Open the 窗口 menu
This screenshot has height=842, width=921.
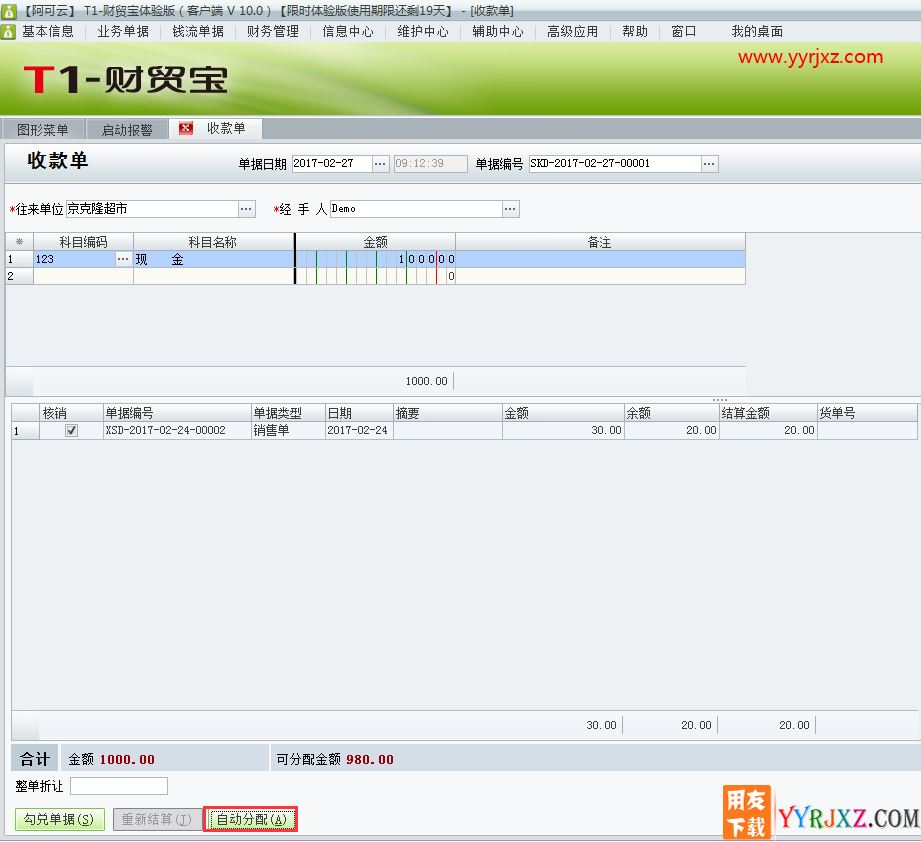click(684, 31)
